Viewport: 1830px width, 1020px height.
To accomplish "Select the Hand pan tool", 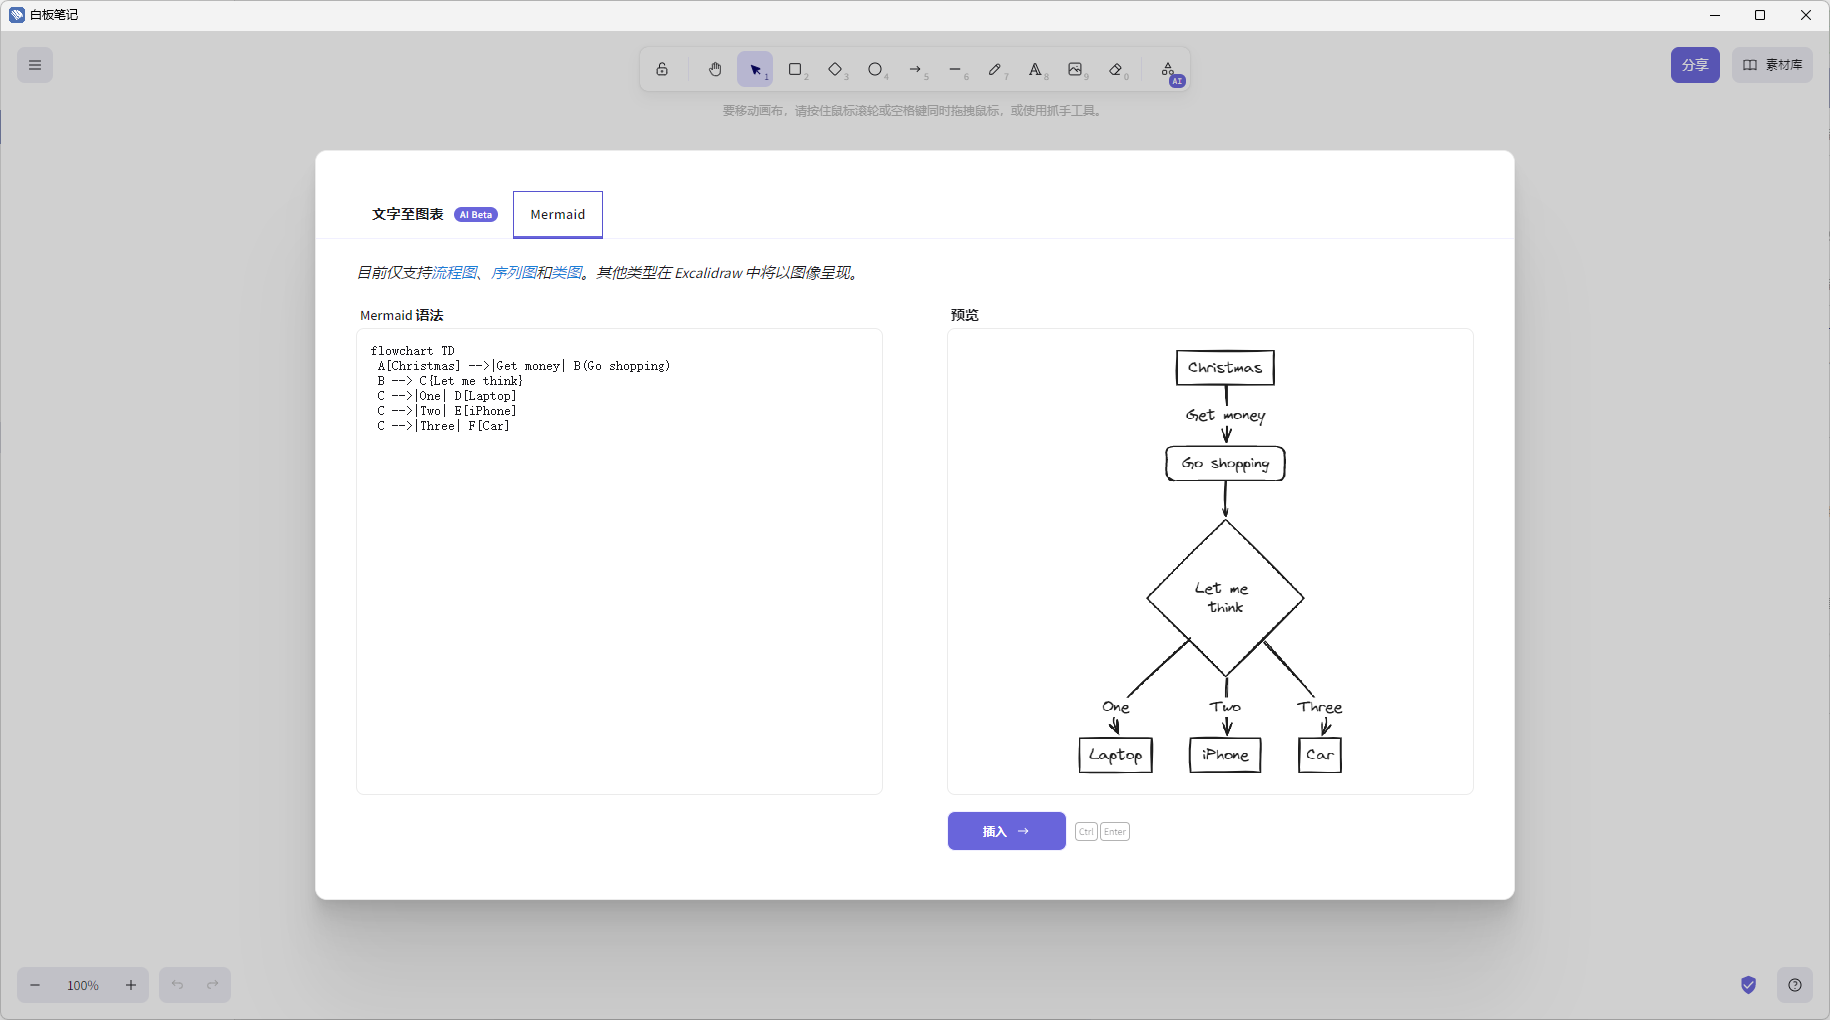I will pos(715,69).
